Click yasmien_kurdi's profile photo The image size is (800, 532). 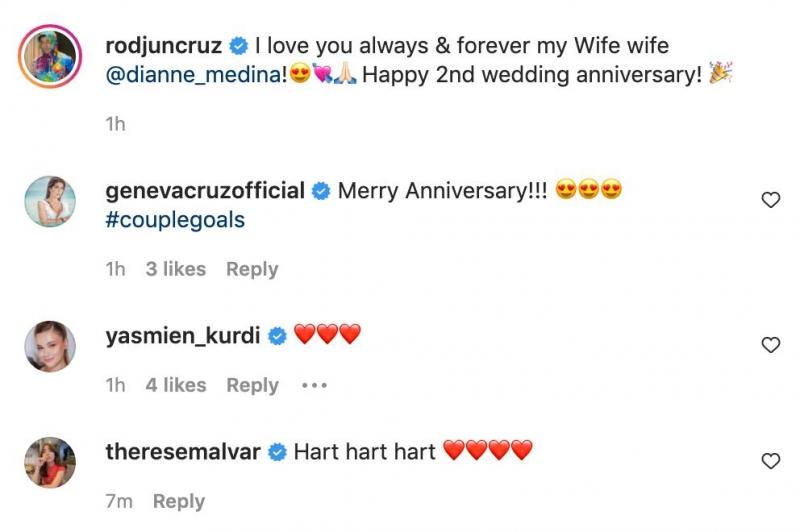[x=49, y=346]
